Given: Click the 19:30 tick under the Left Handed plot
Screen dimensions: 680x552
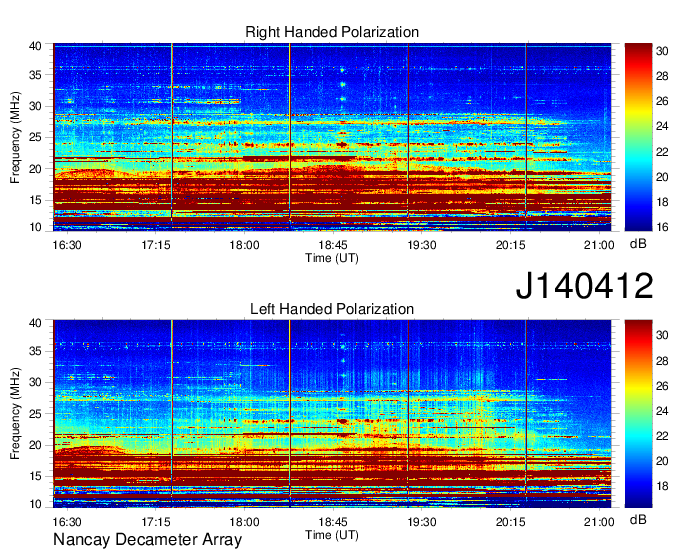Looking at the screenshot, I should pos(422,522).
